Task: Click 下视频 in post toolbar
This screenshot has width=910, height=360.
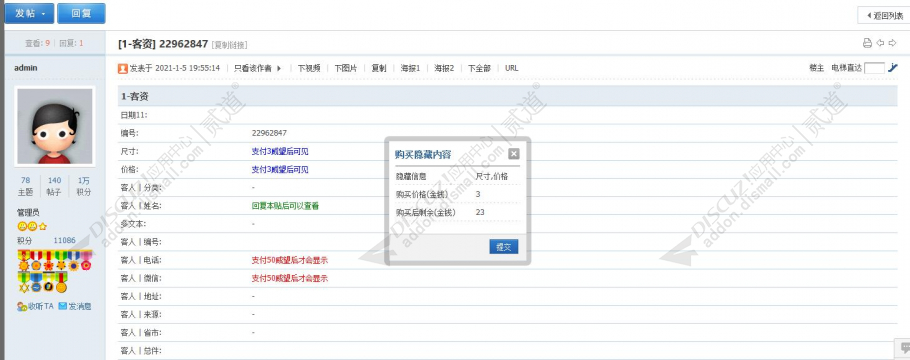Action: click(309, 68)
